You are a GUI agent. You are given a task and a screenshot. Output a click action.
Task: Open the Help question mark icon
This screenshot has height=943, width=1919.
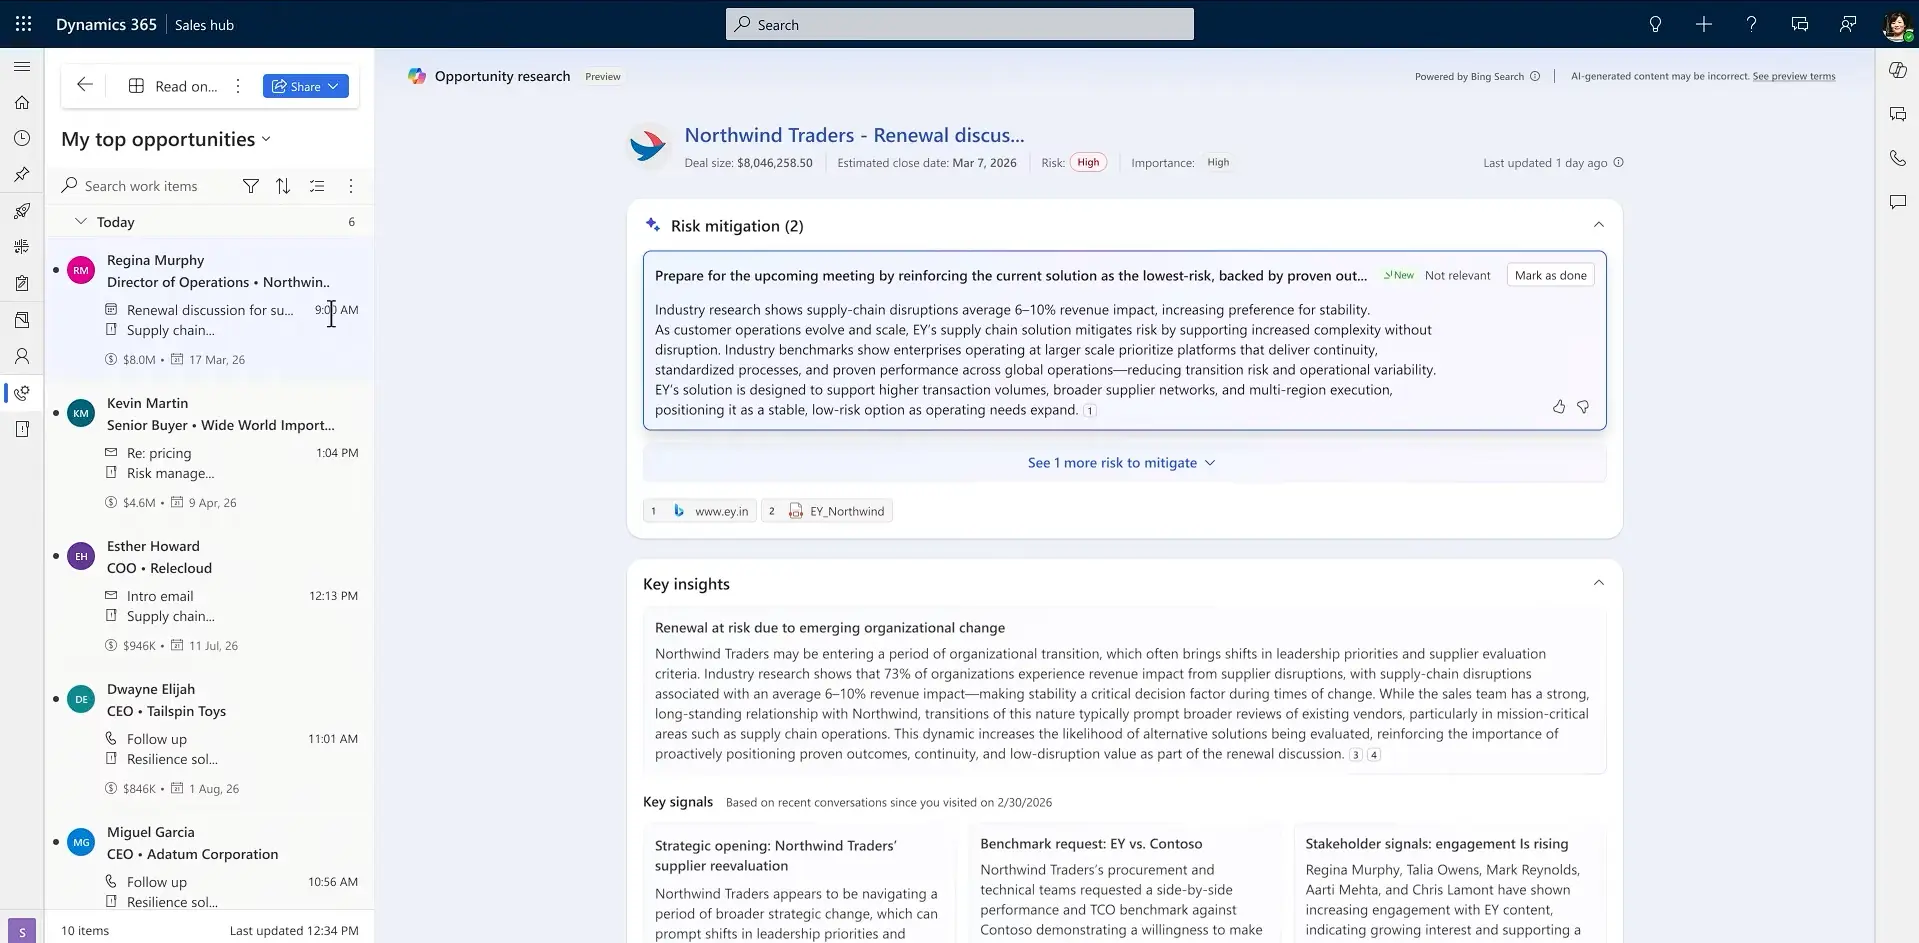coord(1751,24)
